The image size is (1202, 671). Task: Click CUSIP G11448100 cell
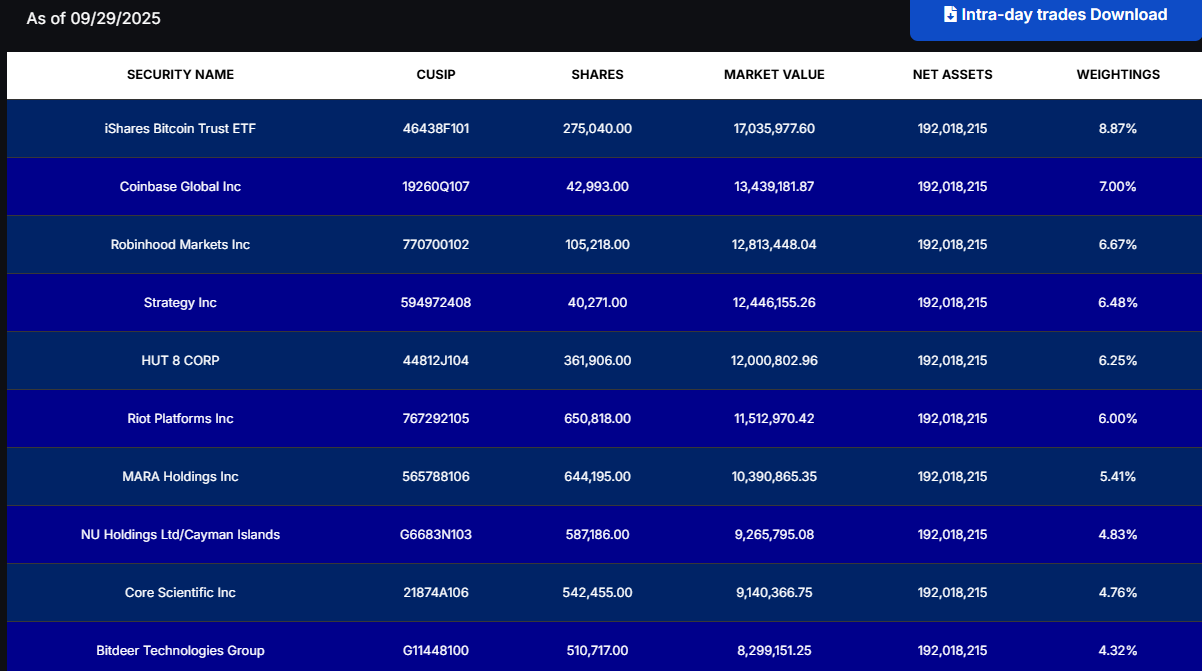(x=436, y=651)
